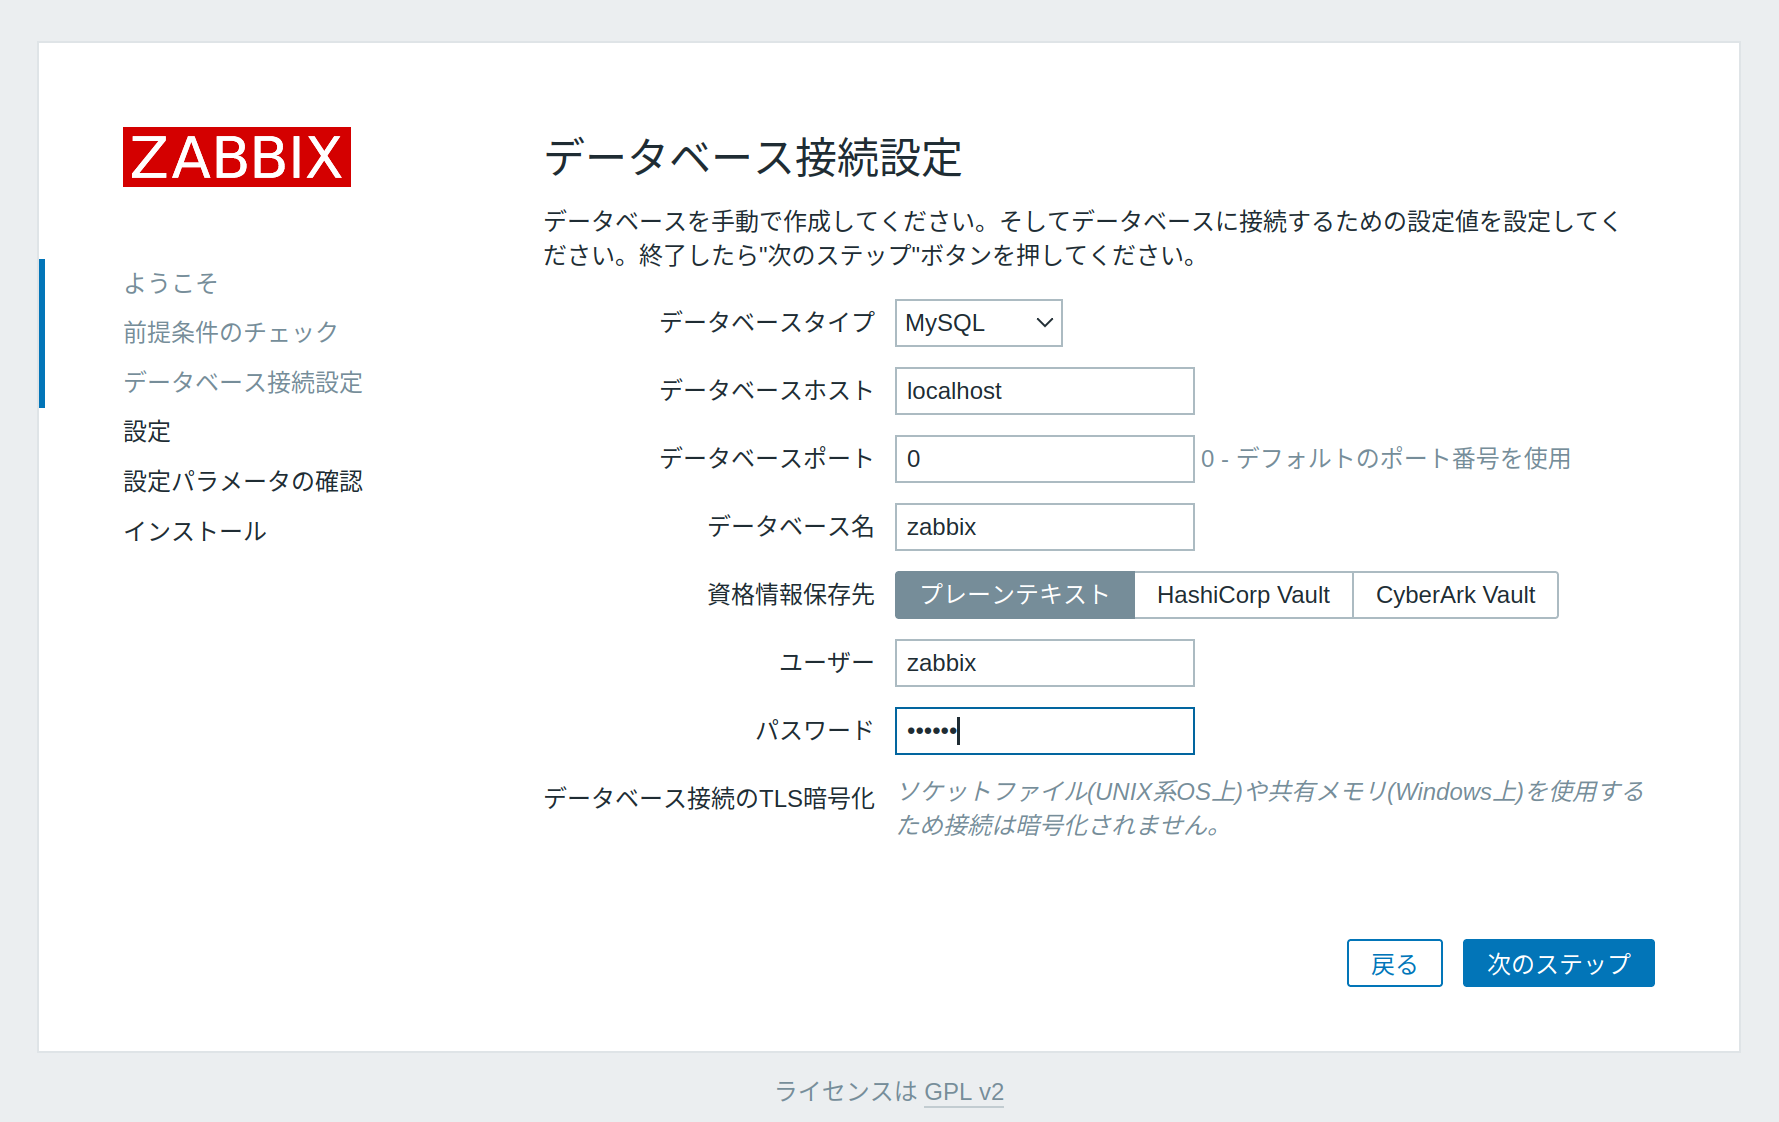Jump to the インストール step
The width and height of the screenshot is (1779, 1122).
tap(193, 531)
